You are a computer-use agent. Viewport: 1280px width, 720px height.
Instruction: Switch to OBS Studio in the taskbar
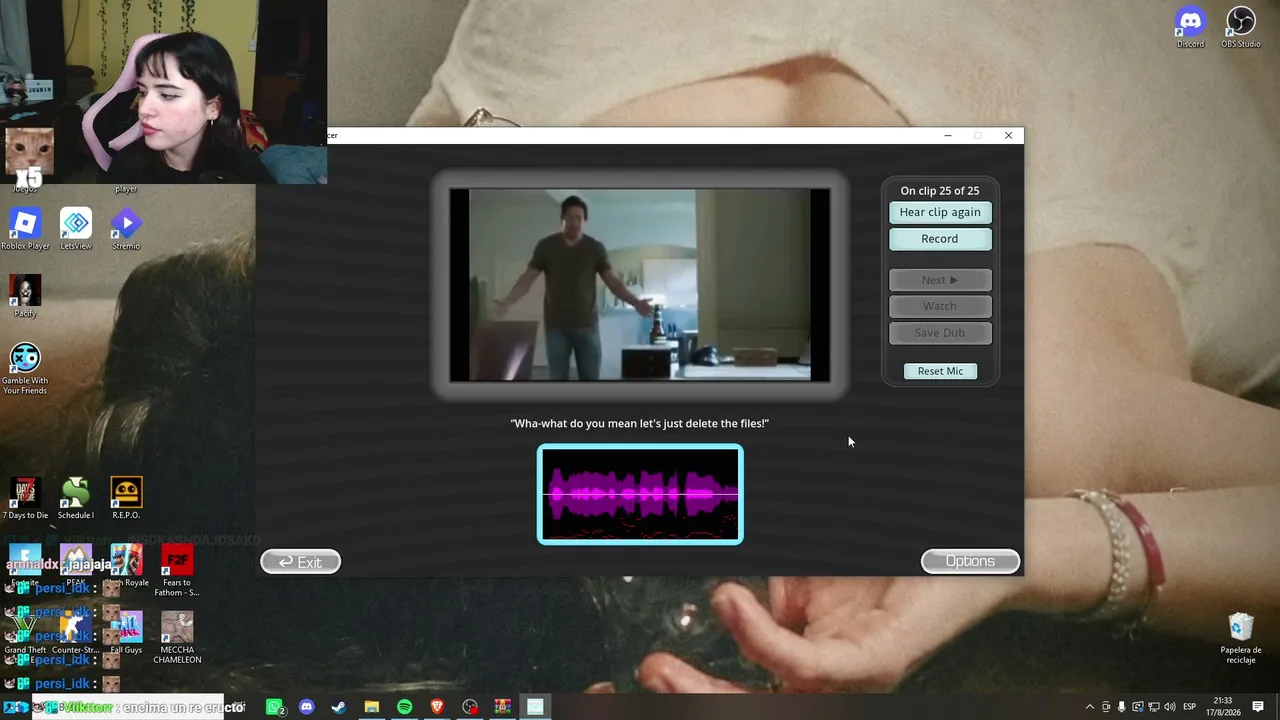pyautogui.click(x=470, y=707)
